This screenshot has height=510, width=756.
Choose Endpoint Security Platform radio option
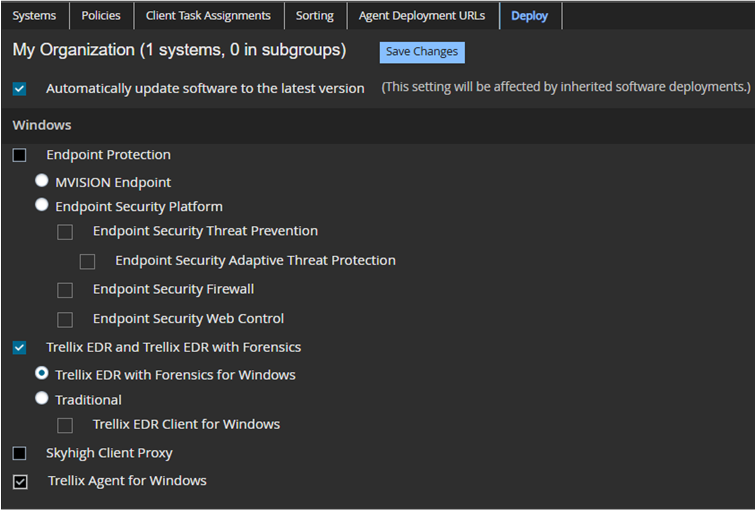[41, 205]
